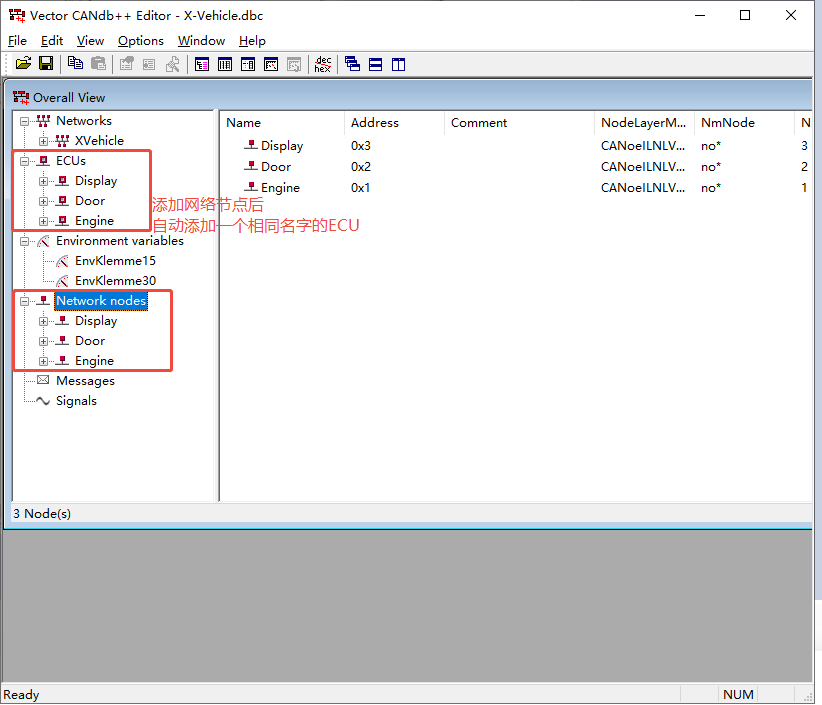
Task: Open the Help menu
Action: tap(252, 40)
